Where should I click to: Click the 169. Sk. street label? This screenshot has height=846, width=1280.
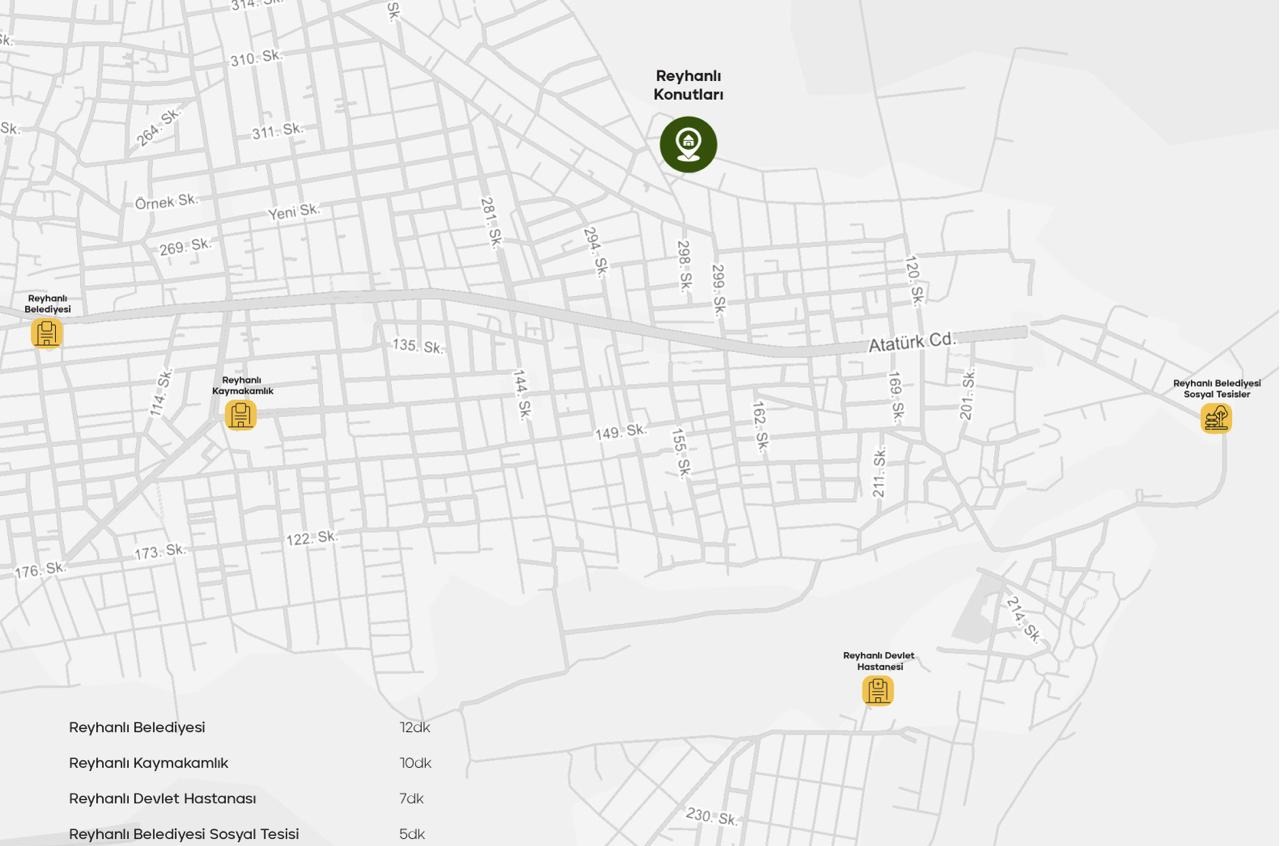[x=896, y=396]
